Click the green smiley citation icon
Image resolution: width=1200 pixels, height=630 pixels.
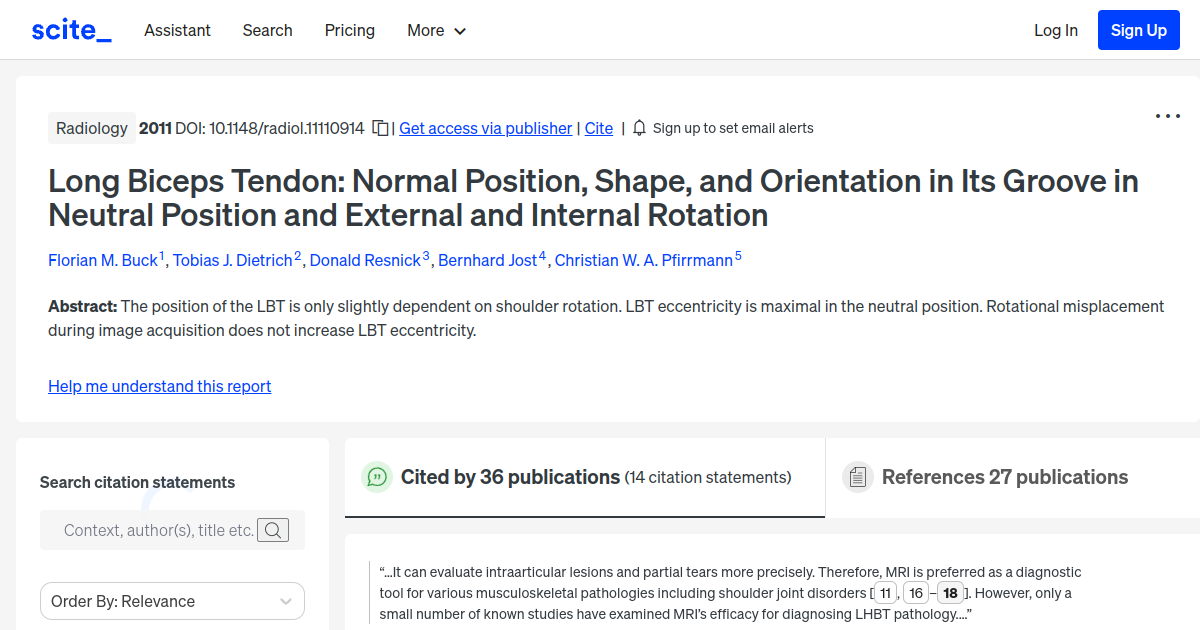[376, 477]
